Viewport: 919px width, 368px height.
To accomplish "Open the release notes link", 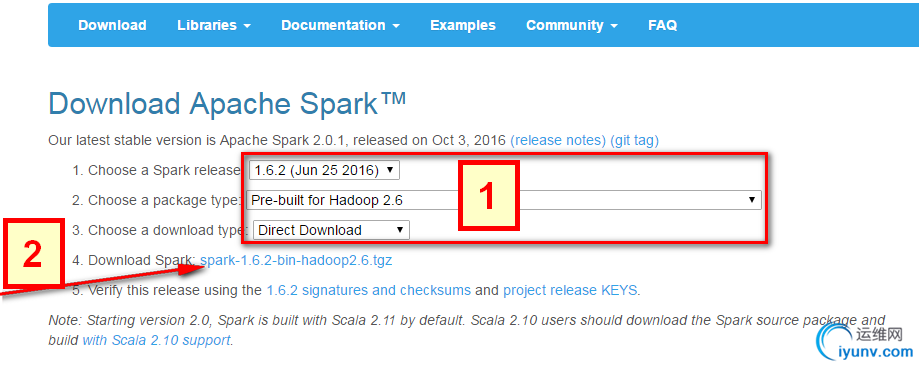I will [558, 141].
